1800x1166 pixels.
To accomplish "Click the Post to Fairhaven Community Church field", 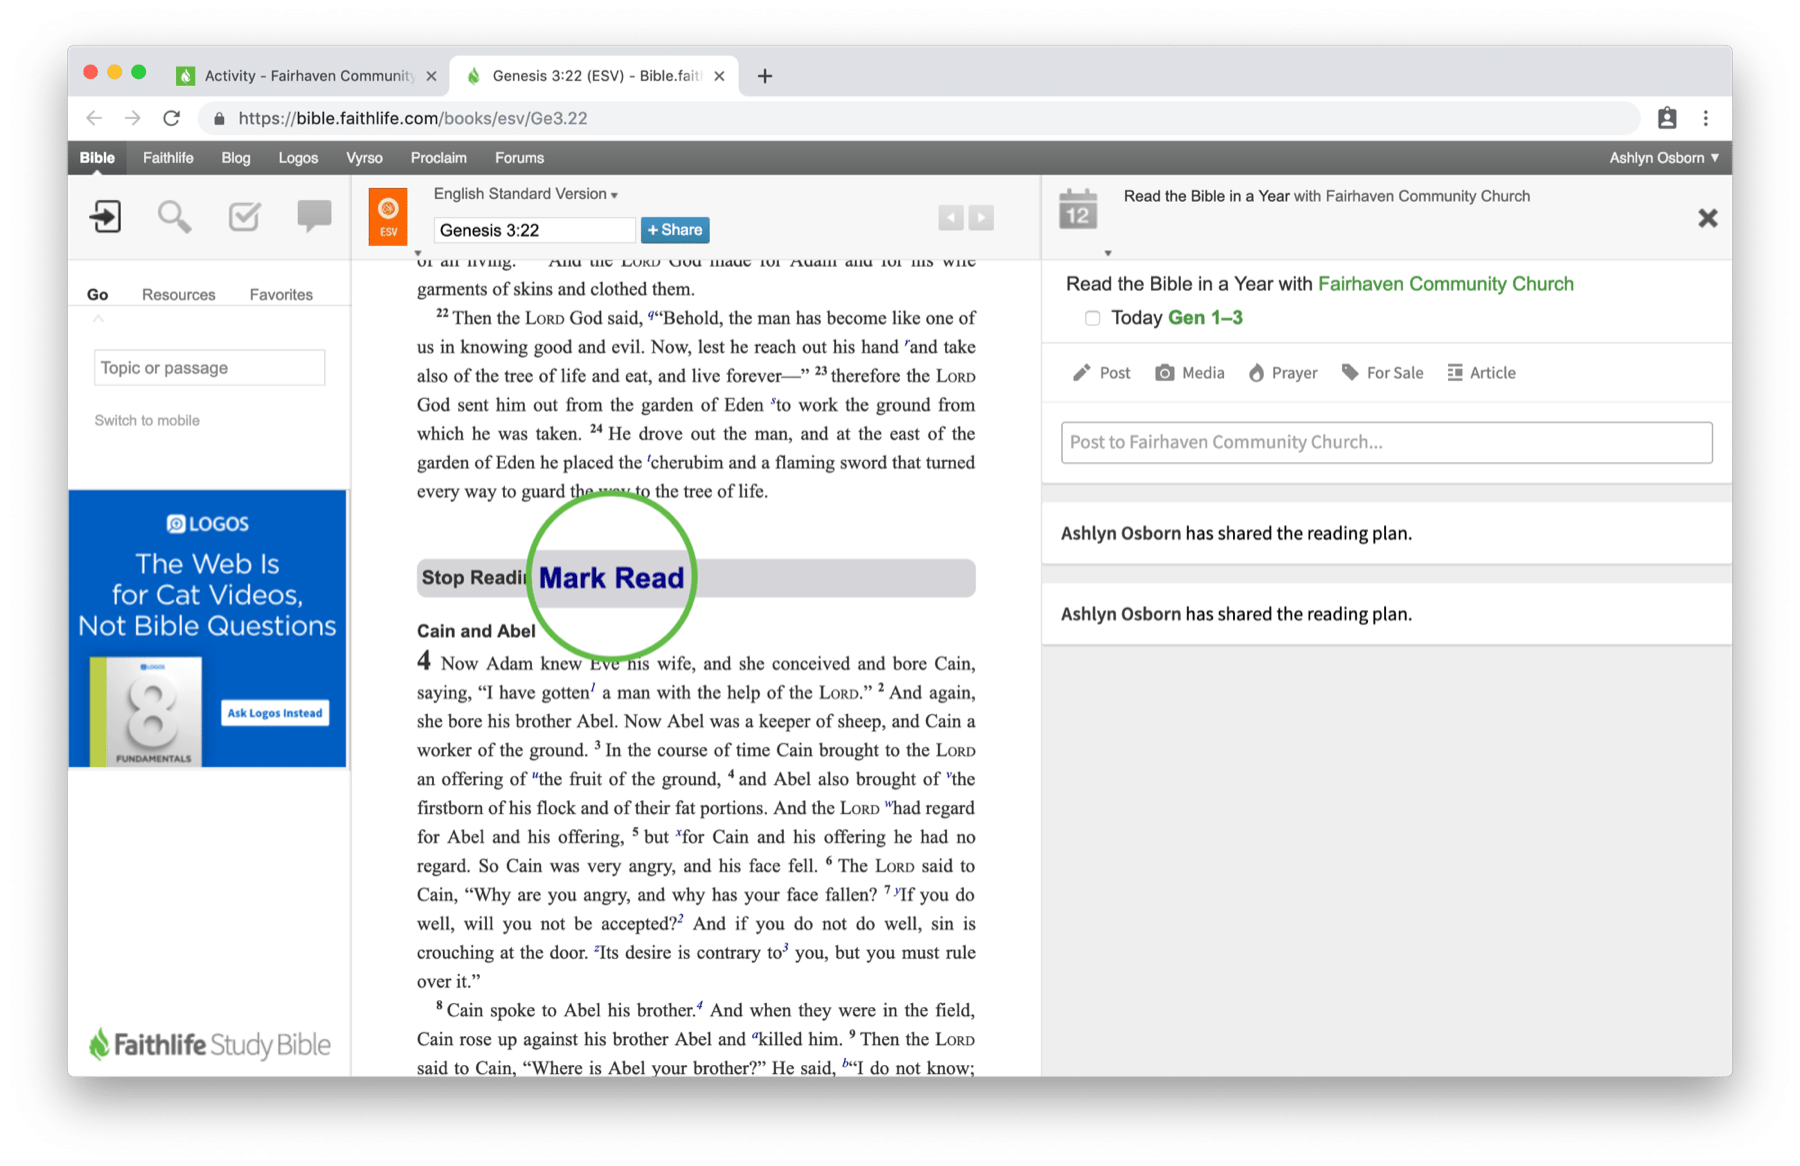I will (1386, 442).
